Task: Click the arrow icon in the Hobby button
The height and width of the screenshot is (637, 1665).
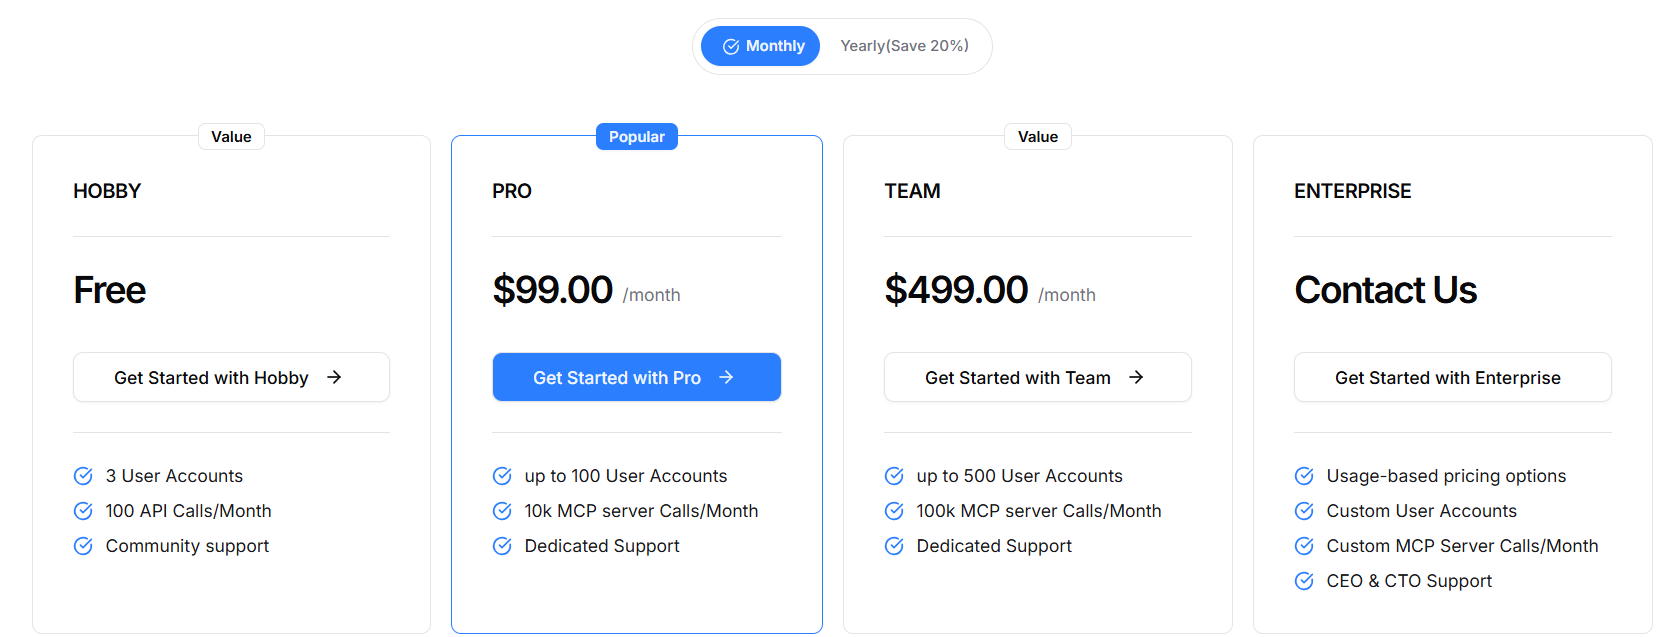Action: [x=334, y=377]
